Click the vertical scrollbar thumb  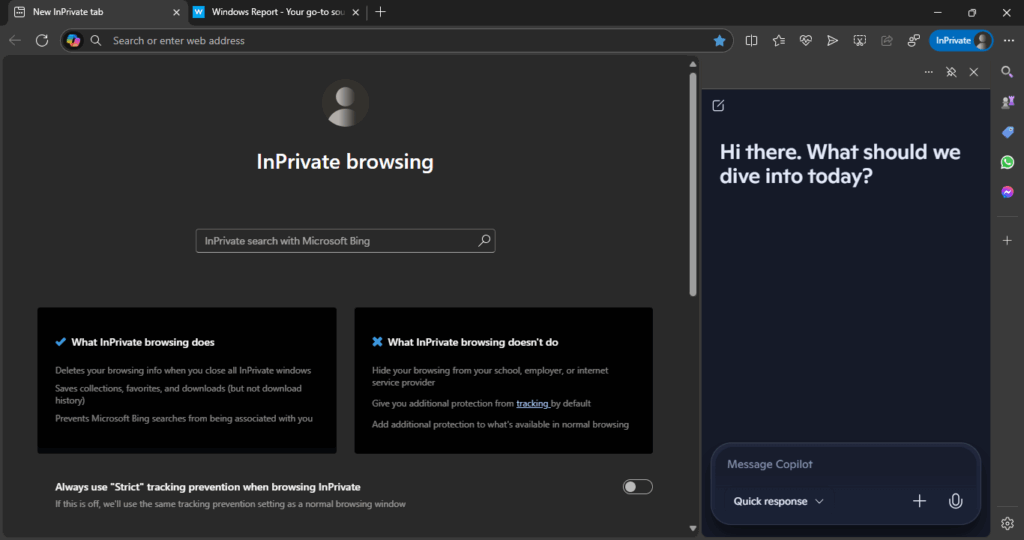pos(693,185)
